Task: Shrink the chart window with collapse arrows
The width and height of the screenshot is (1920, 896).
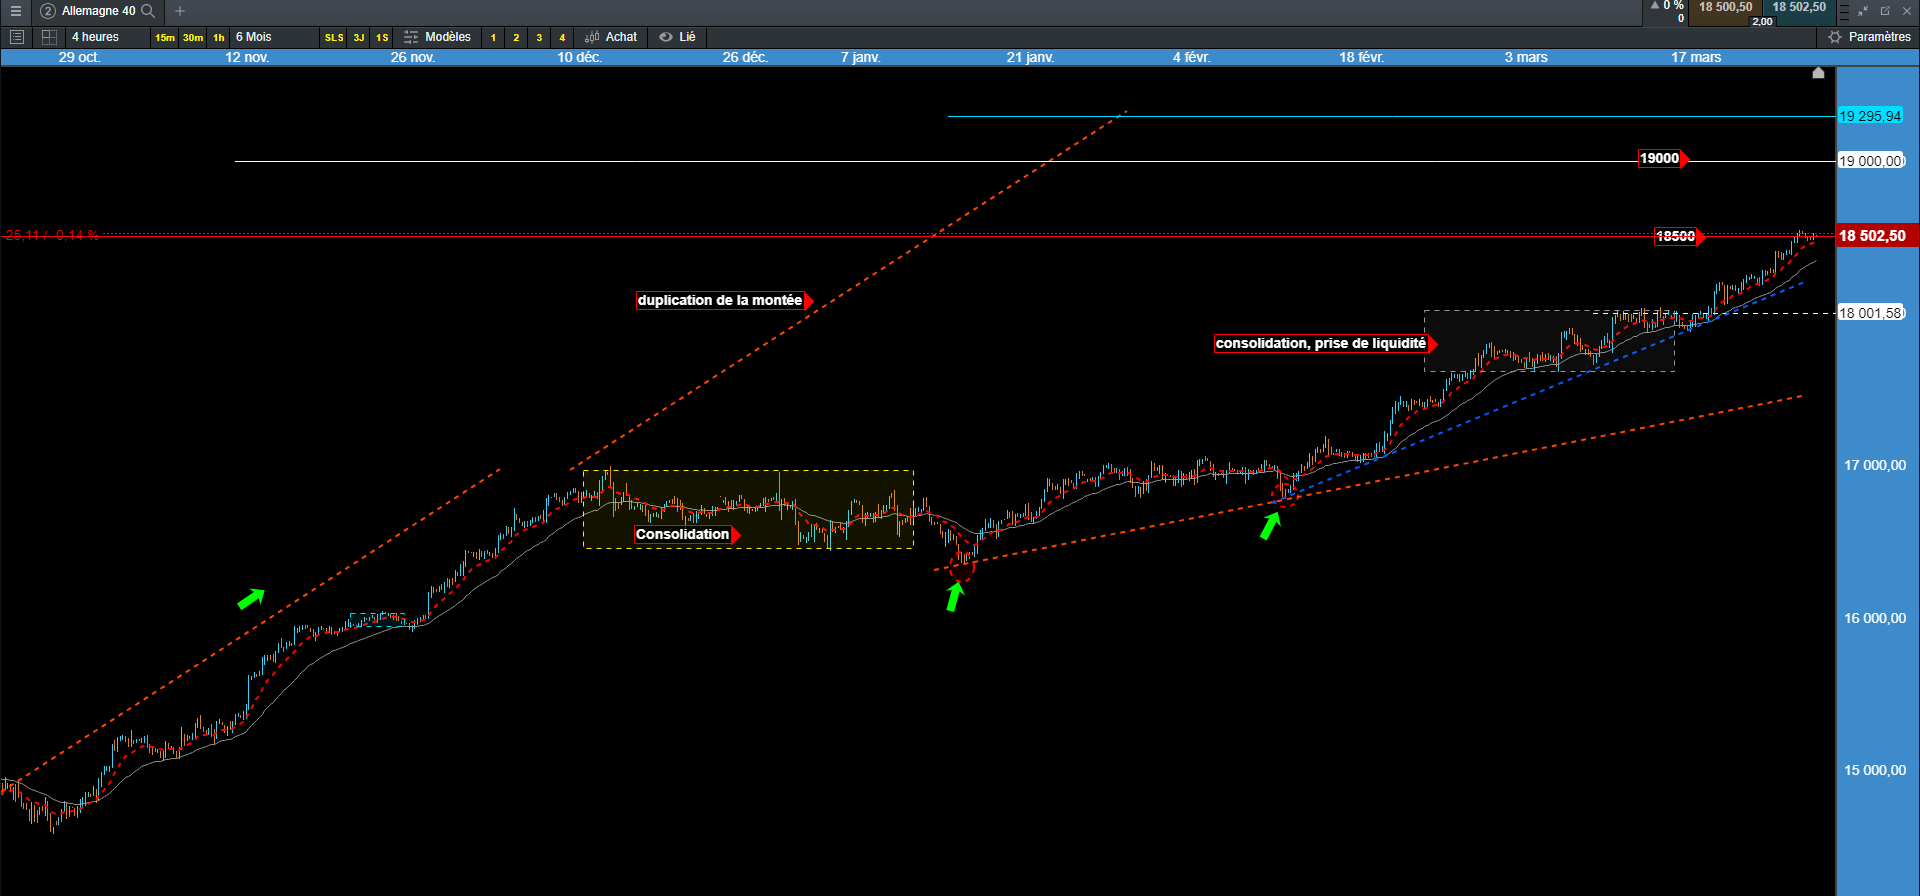Action: pos(1863,11)
